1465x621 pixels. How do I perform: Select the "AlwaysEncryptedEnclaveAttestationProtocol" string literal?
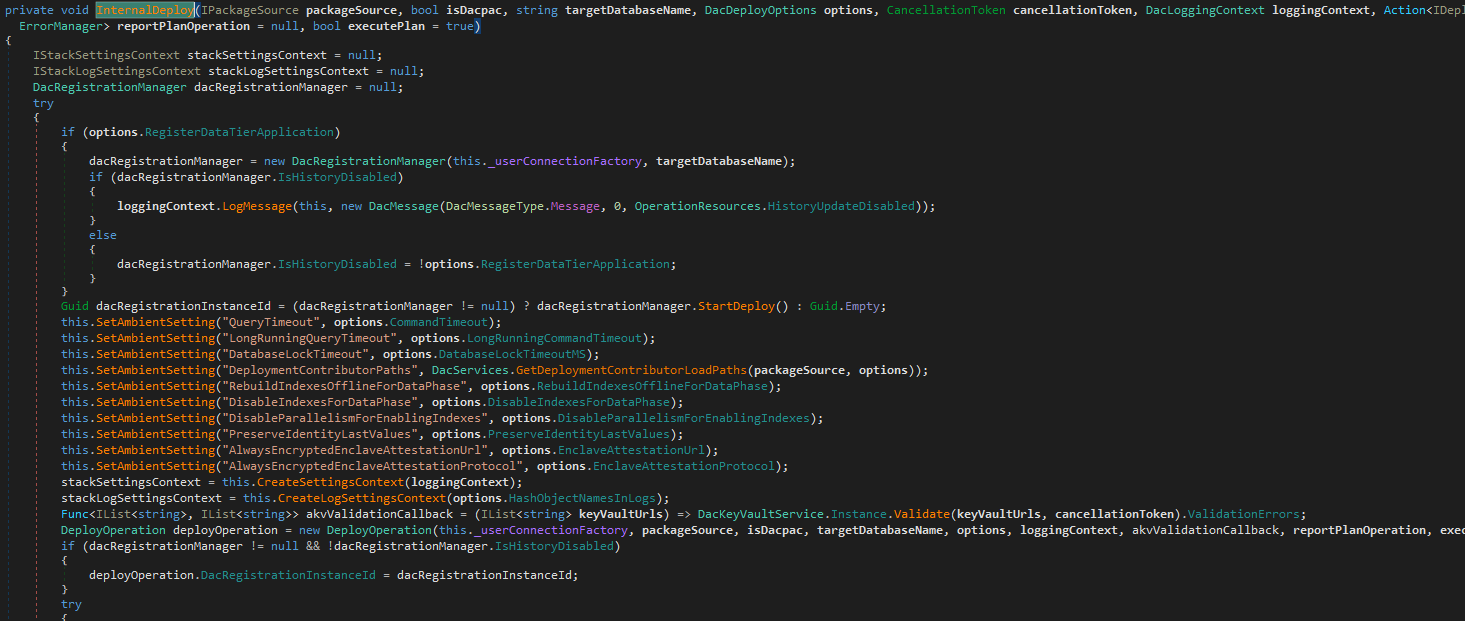[x=372, y=466]
